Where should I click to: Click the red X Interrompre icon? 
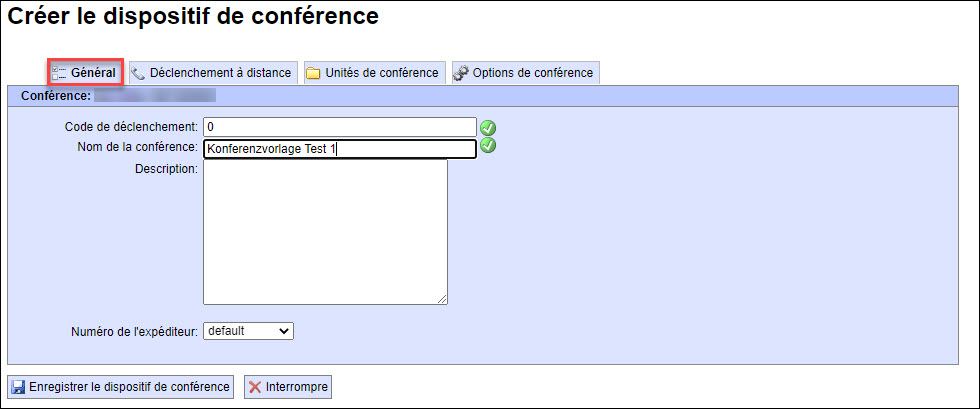point(254,387)
